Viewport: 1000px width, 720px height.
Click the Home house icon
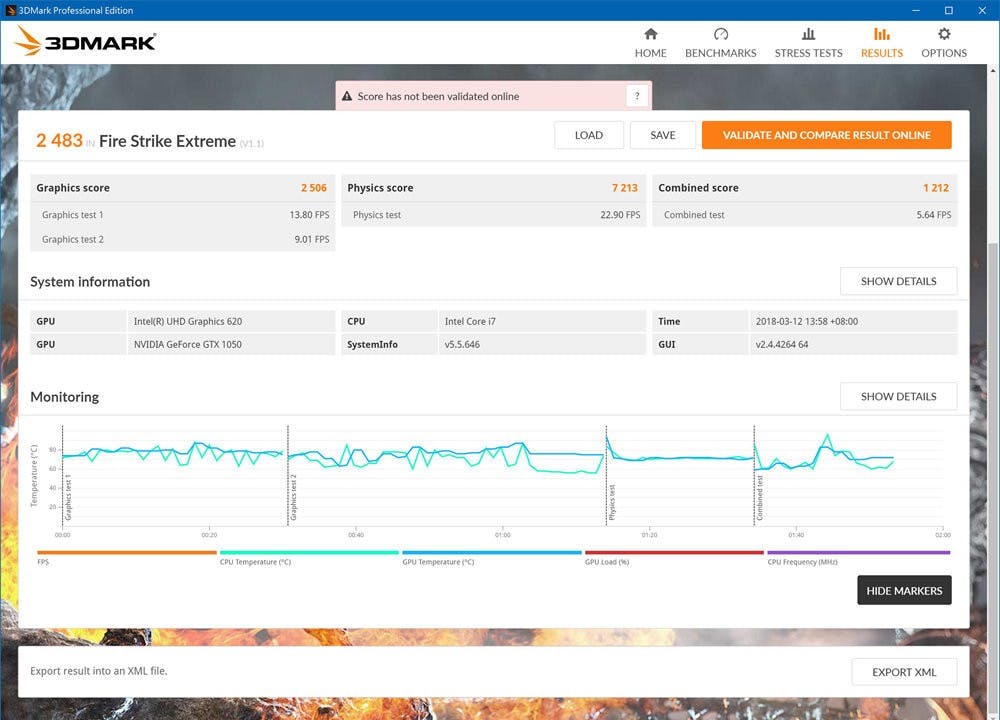click(651, 34)
